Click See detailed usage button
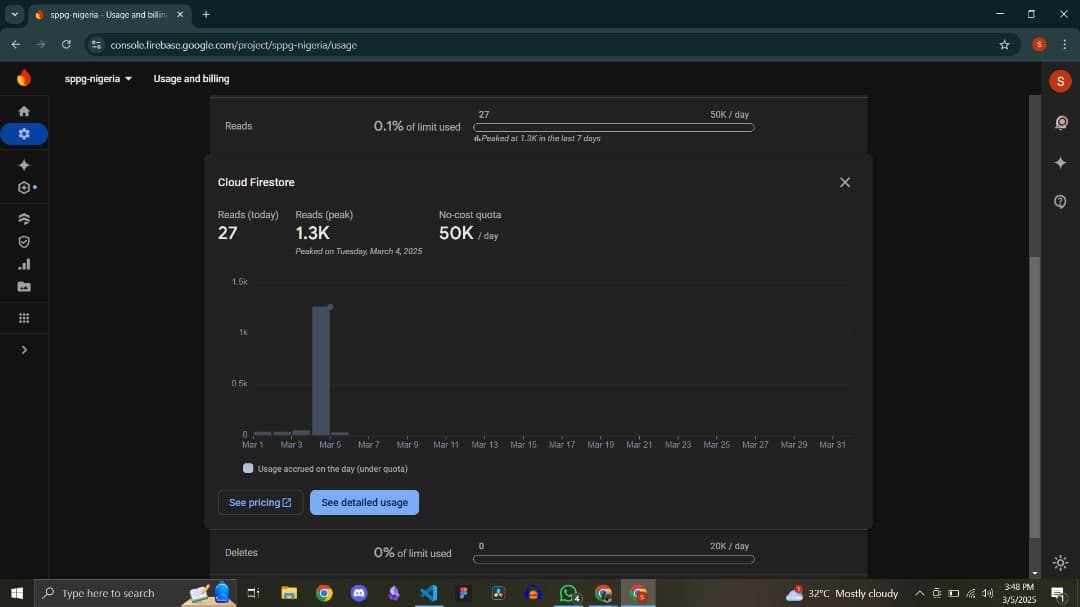This screenshot has height=607, width=1080. pos(364,502)
